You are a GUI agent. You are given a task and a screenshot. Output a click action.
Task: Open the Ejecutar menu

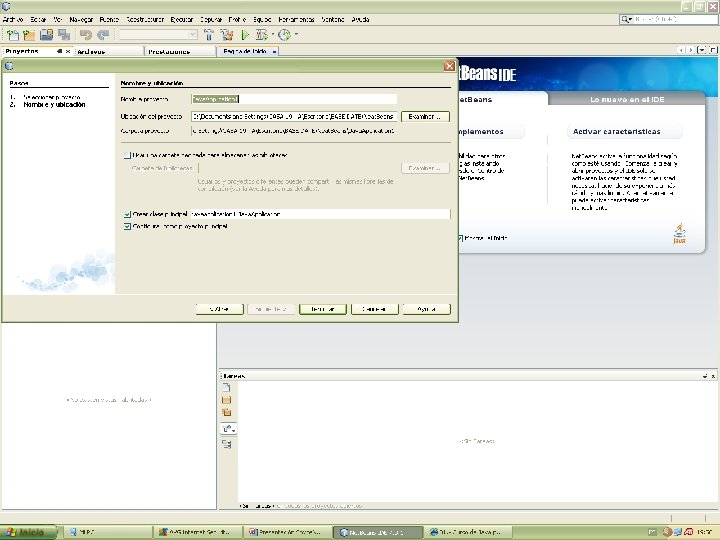pos(182,19)
